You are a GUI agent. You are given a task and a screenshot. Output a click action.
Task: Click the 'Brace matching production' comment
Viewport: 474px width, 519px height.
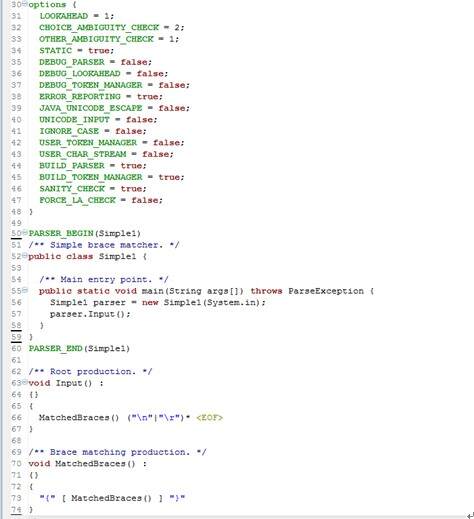tap(117, 452)
